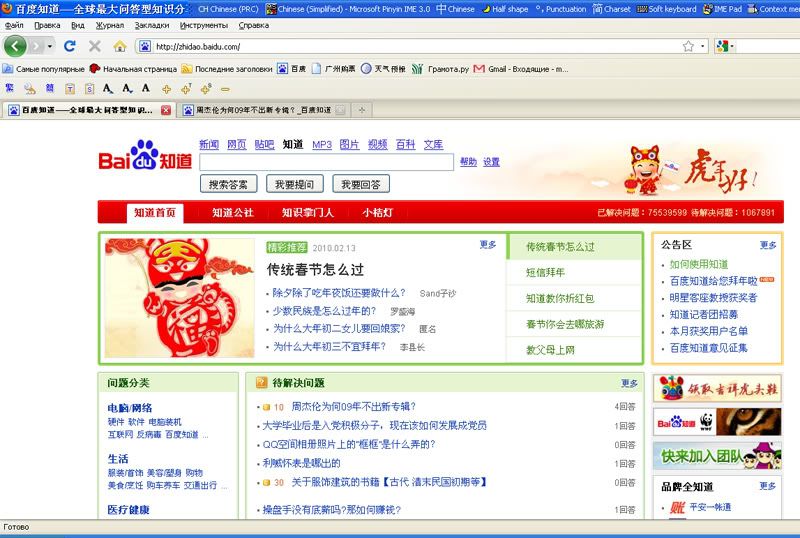
Task: Click the 簡 simplified Chinese conversion icon
Action: click(49, 88)
